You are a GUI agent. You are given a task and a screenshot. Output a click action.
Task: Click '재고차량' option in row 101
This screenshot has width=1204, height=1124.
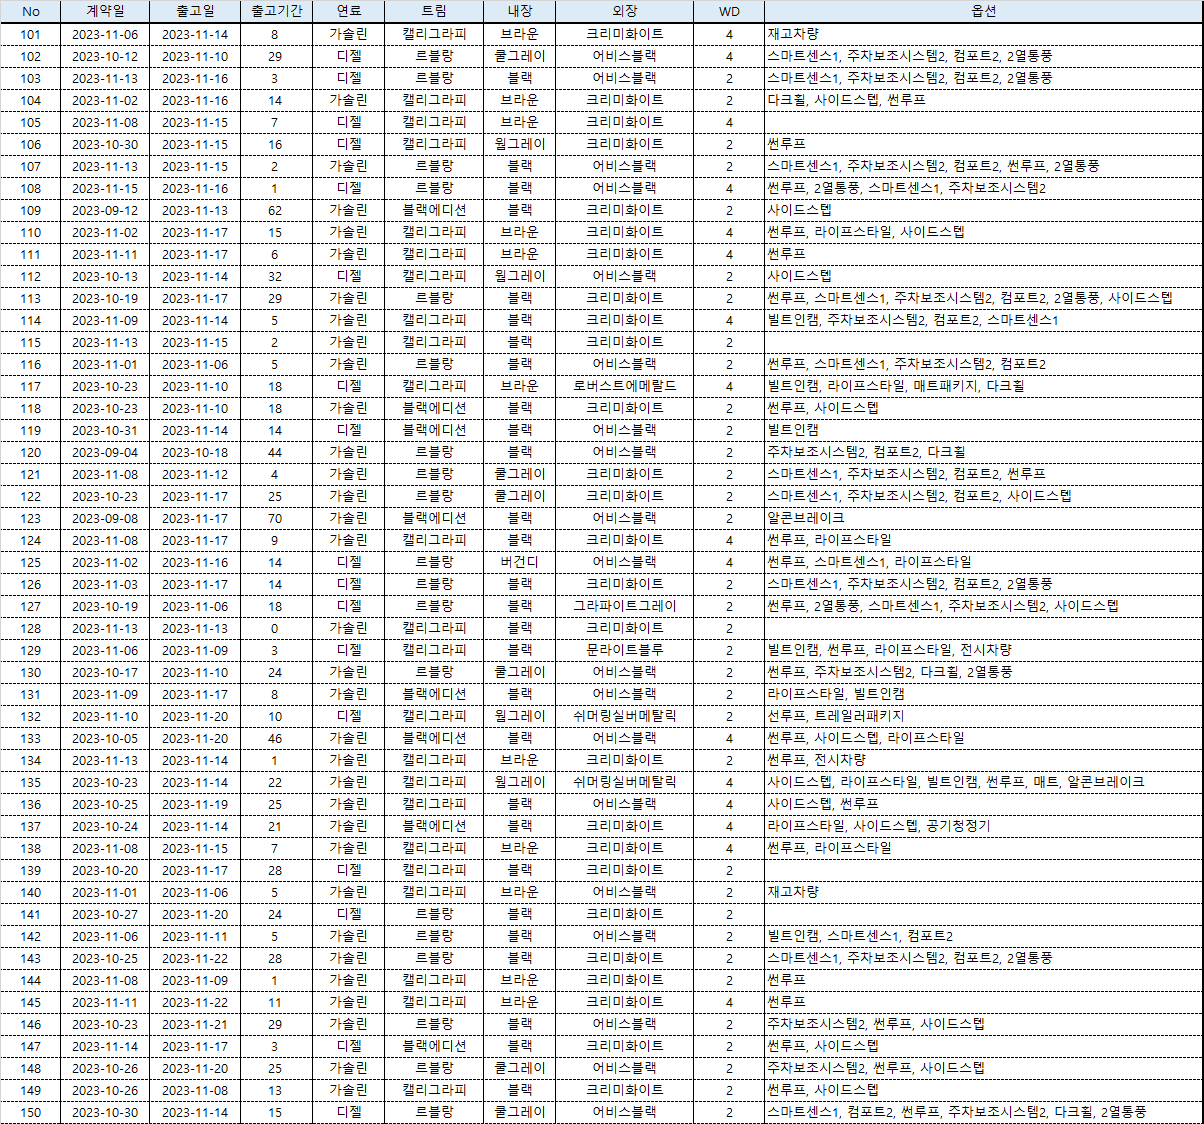(x=793, y=34)
